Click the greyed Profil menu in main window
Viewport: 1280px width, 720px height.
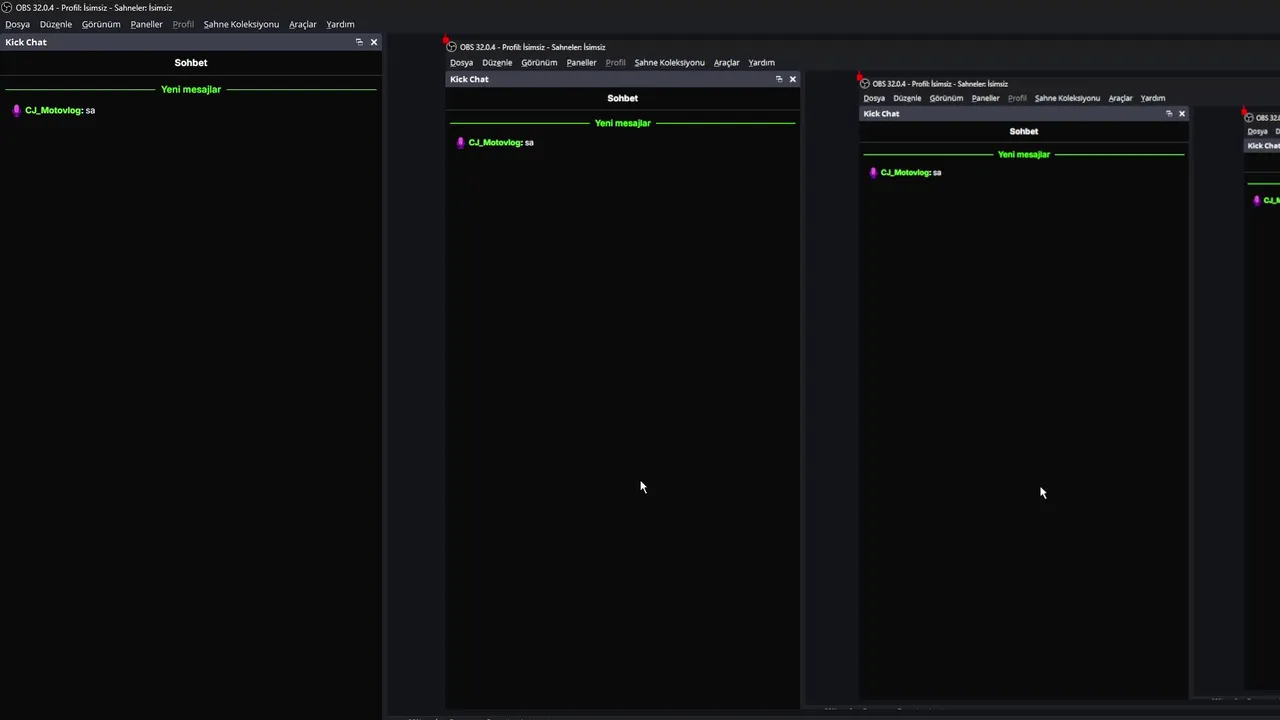183,24
